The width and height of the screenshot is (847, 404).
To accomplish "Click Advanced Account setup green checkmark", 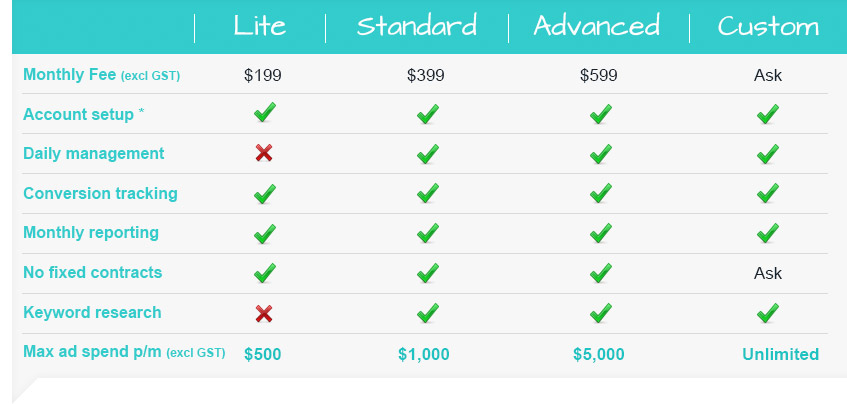I will pyautogui.click(x=601, y=114).
